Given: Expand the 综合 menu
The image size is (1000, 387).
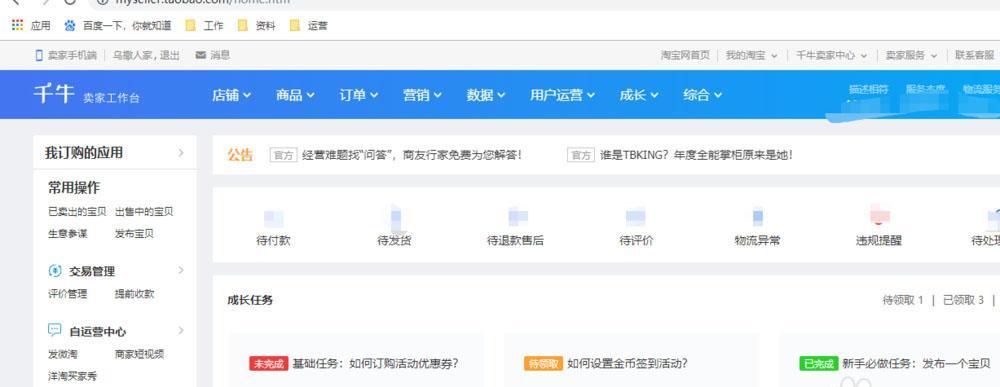Looking at the screenshot, I should coord(703,95).
